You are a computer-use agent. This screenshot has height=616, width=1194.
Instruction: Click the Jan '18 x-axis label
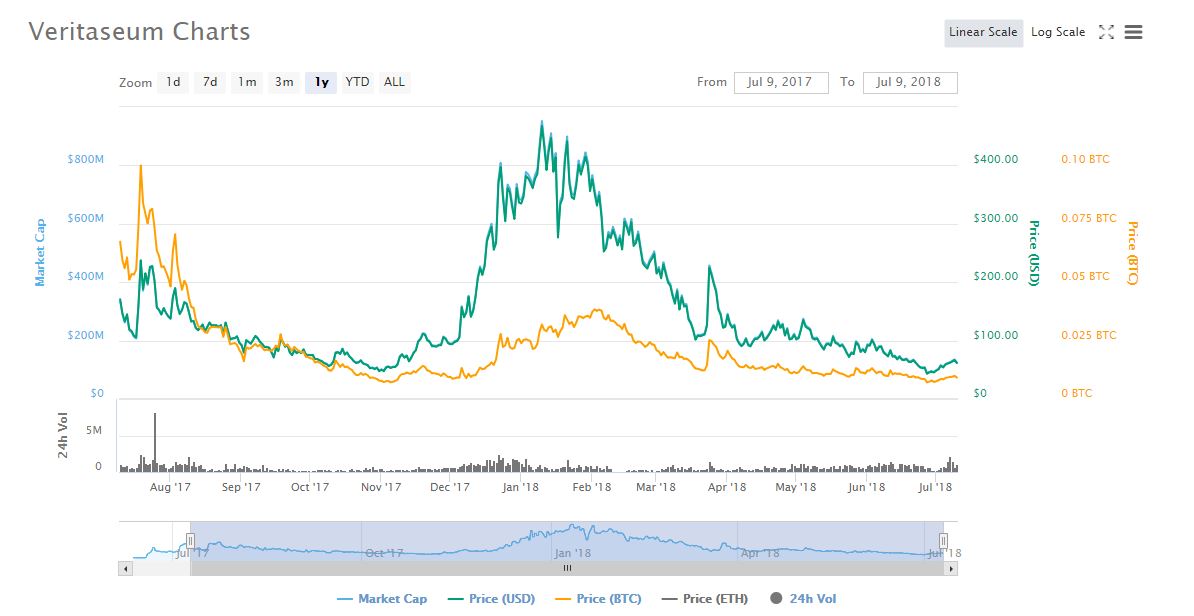pyautogui.click(x=521, y=487)
